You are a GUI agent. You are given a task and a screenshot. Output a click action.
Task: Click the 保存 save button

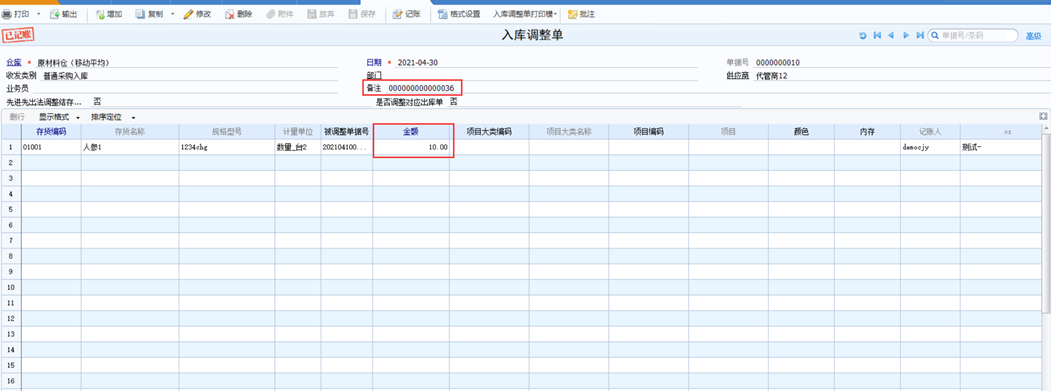pyautogui.click(x=362, y=14)
